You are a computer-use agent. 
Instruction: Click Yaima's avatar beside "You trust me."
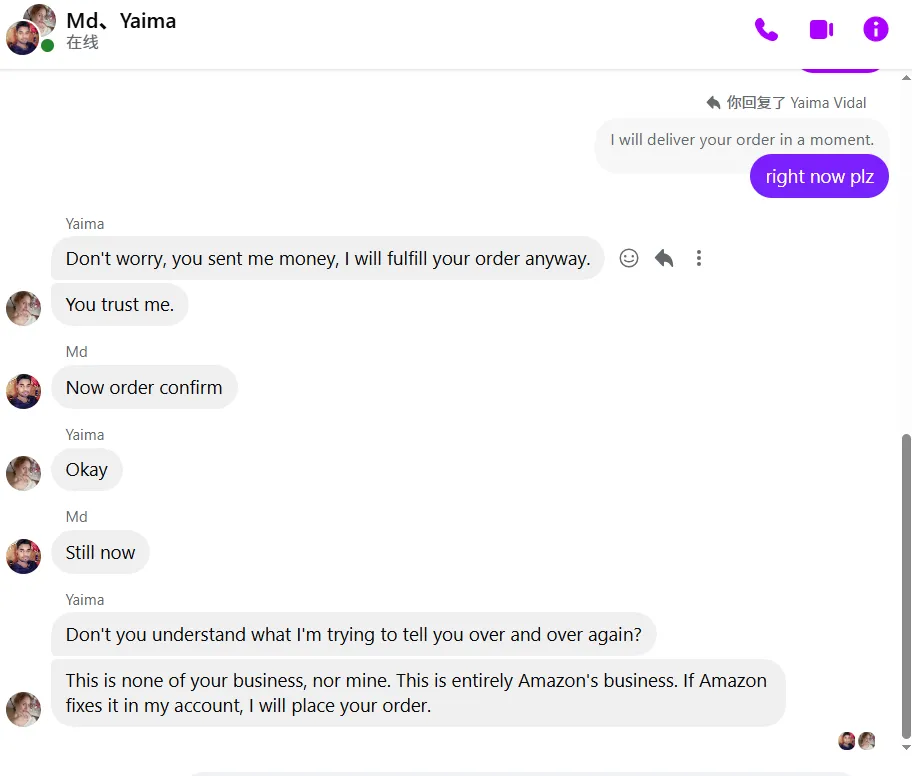24,308
